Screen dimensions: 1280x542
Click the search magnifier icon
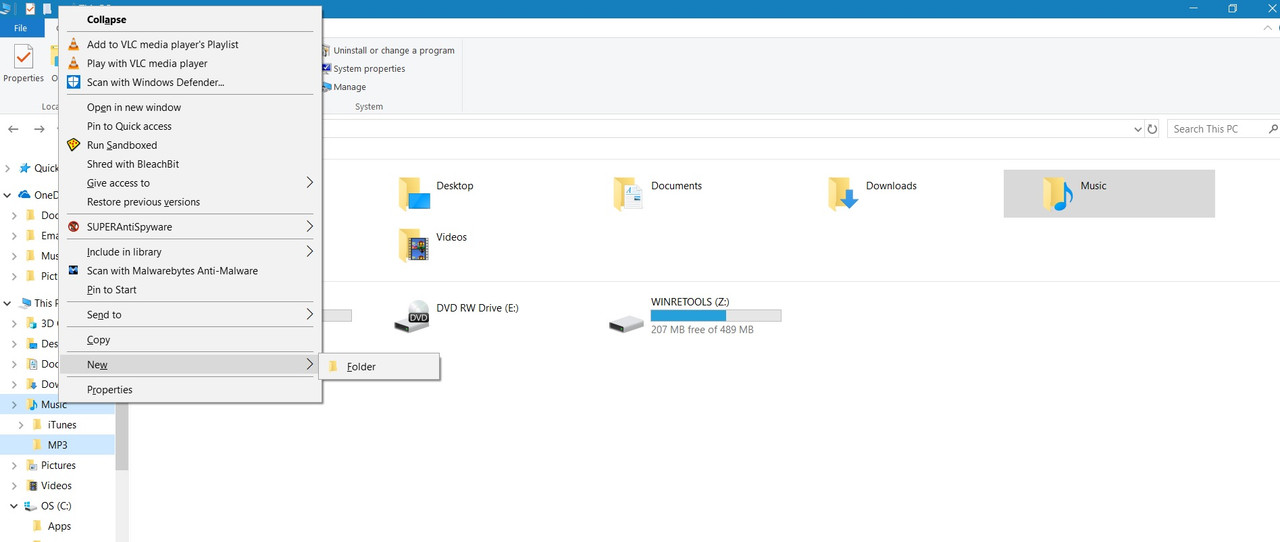[1273, 129]
